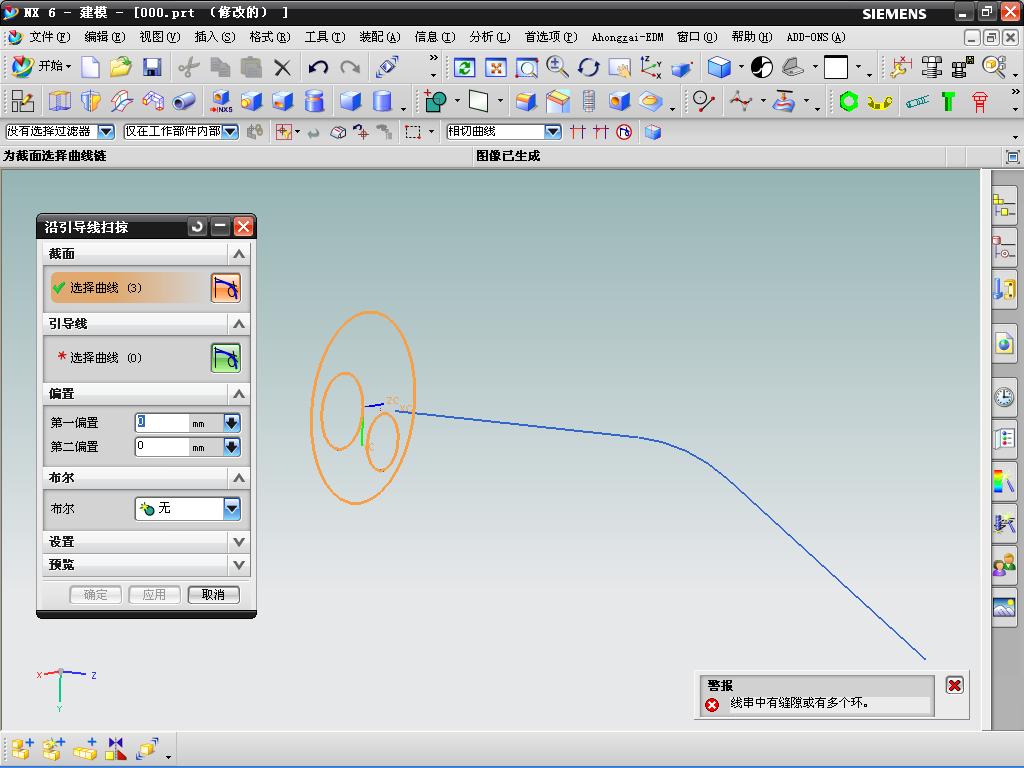
Task: Reset the sweep dialog
Action: coord(197,227)
